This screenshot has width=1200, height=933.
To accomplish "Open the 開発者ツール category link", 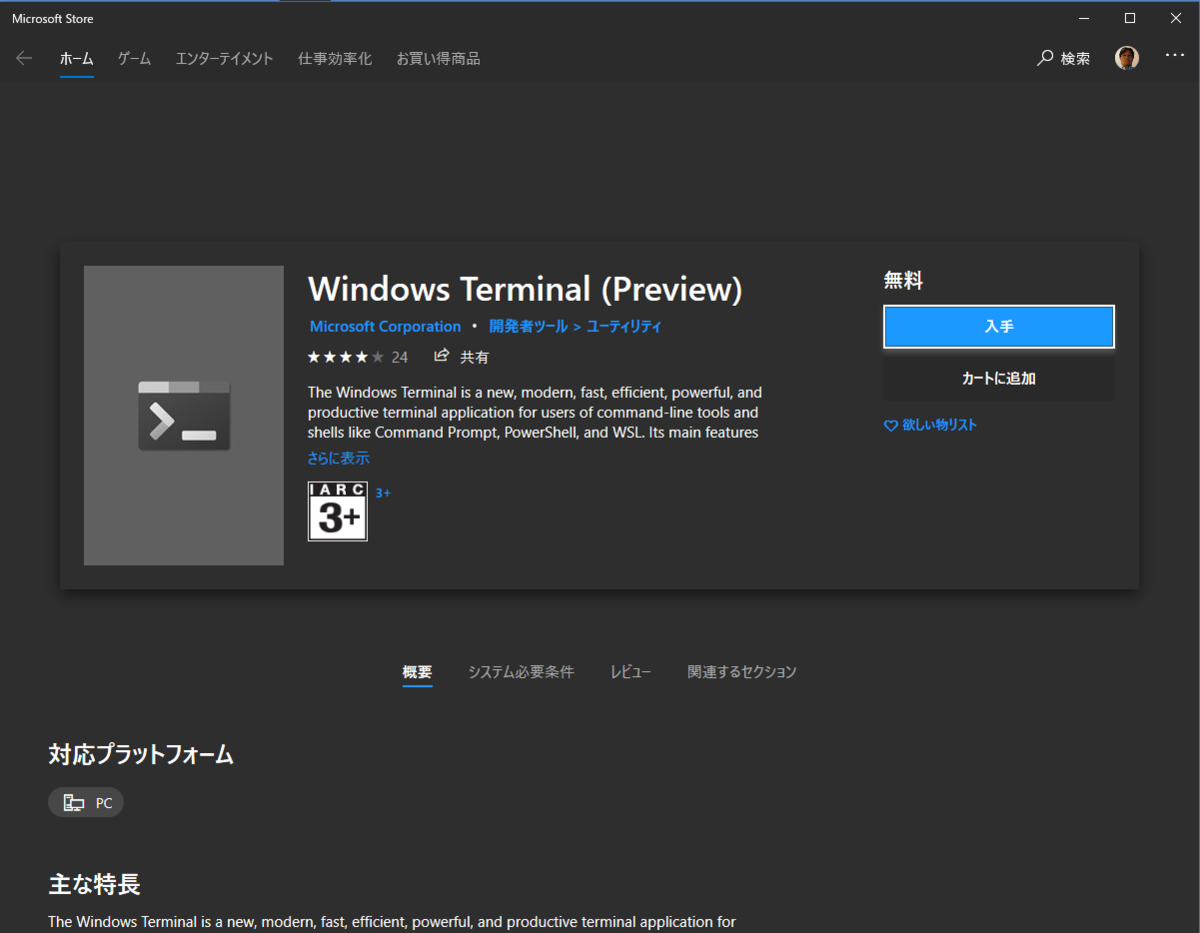I will tap(528, 327).
